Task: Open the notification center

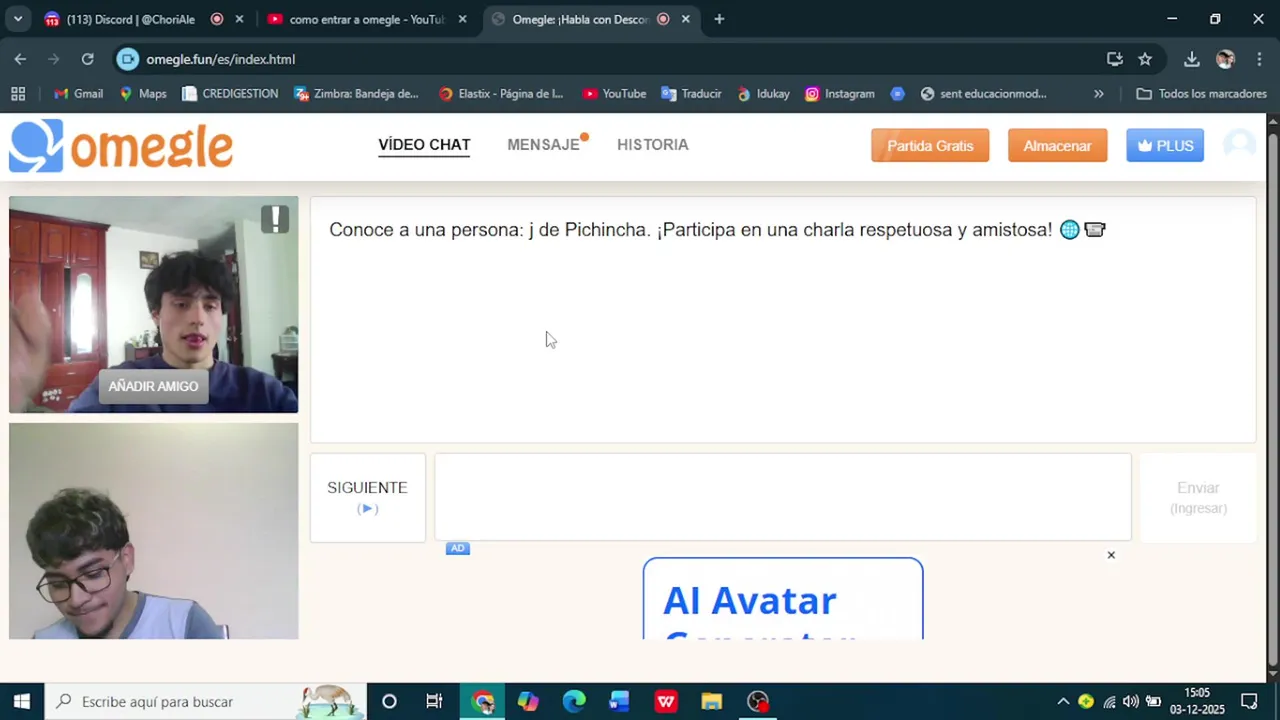Action: (1249, 701)
